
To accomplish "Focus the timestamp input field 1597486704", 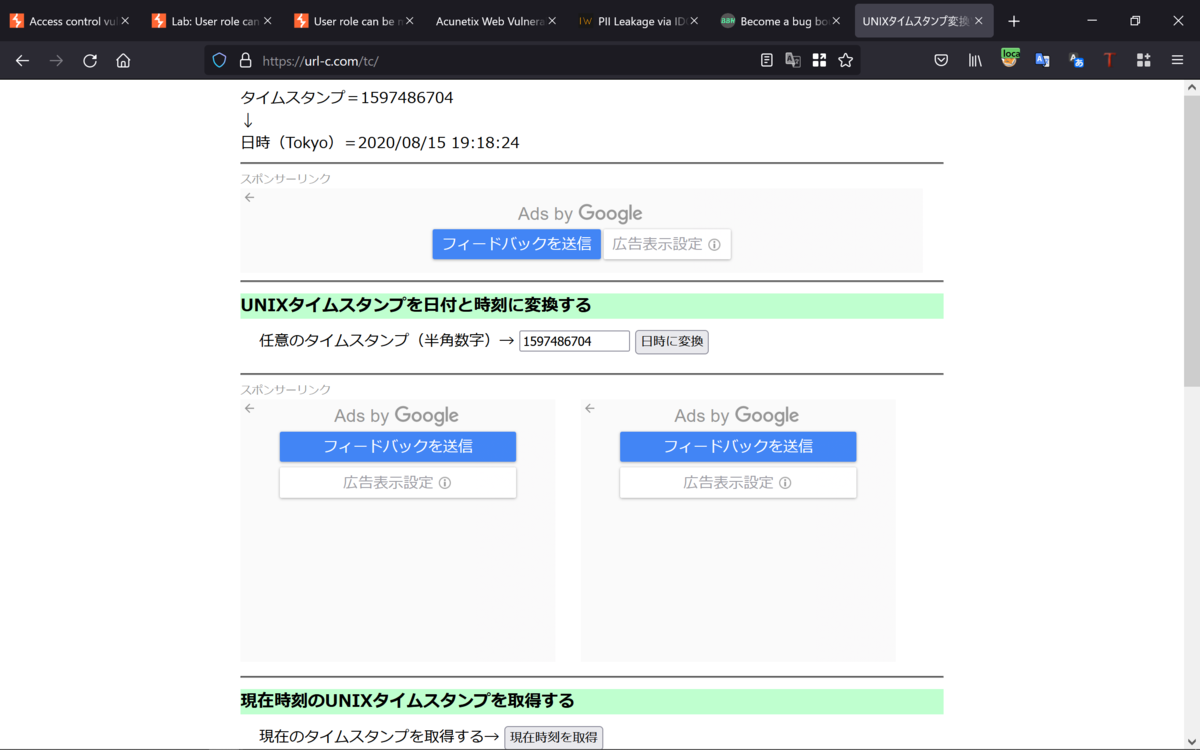I will [574, 342].
